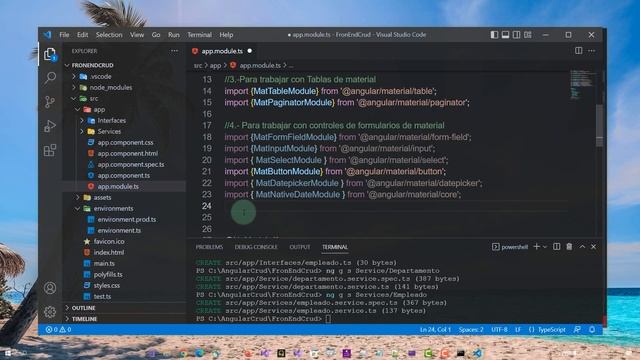
Task: Open the Manage gear icon
Action: [50, 312]
